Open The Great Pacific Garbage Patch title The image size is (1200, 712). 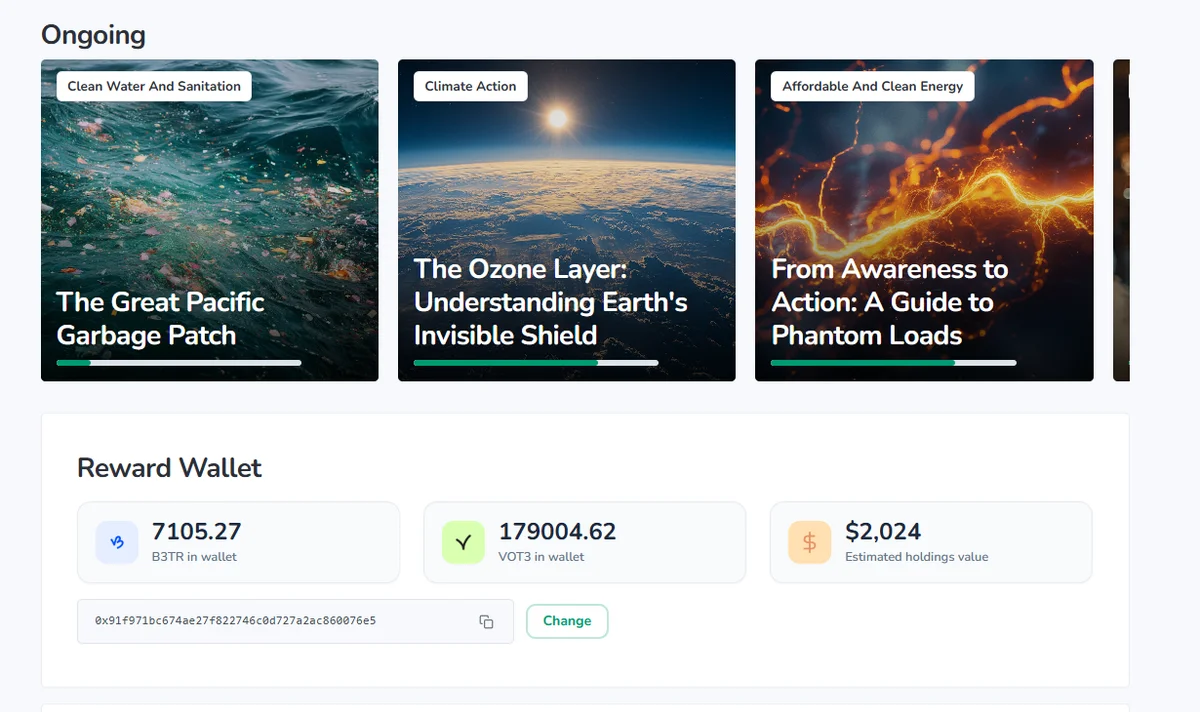coord(160,318)
